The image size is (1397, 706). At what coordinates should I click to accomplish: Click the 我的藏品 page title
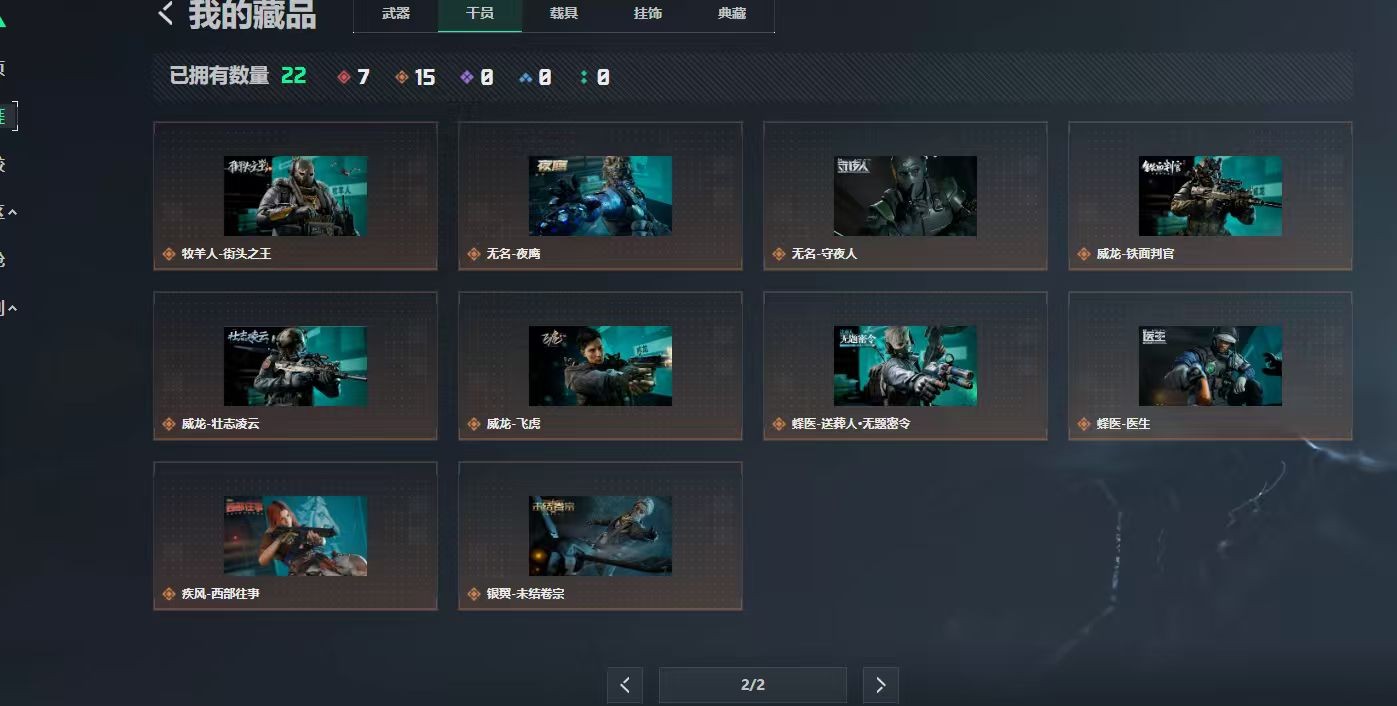pos(252,15)
